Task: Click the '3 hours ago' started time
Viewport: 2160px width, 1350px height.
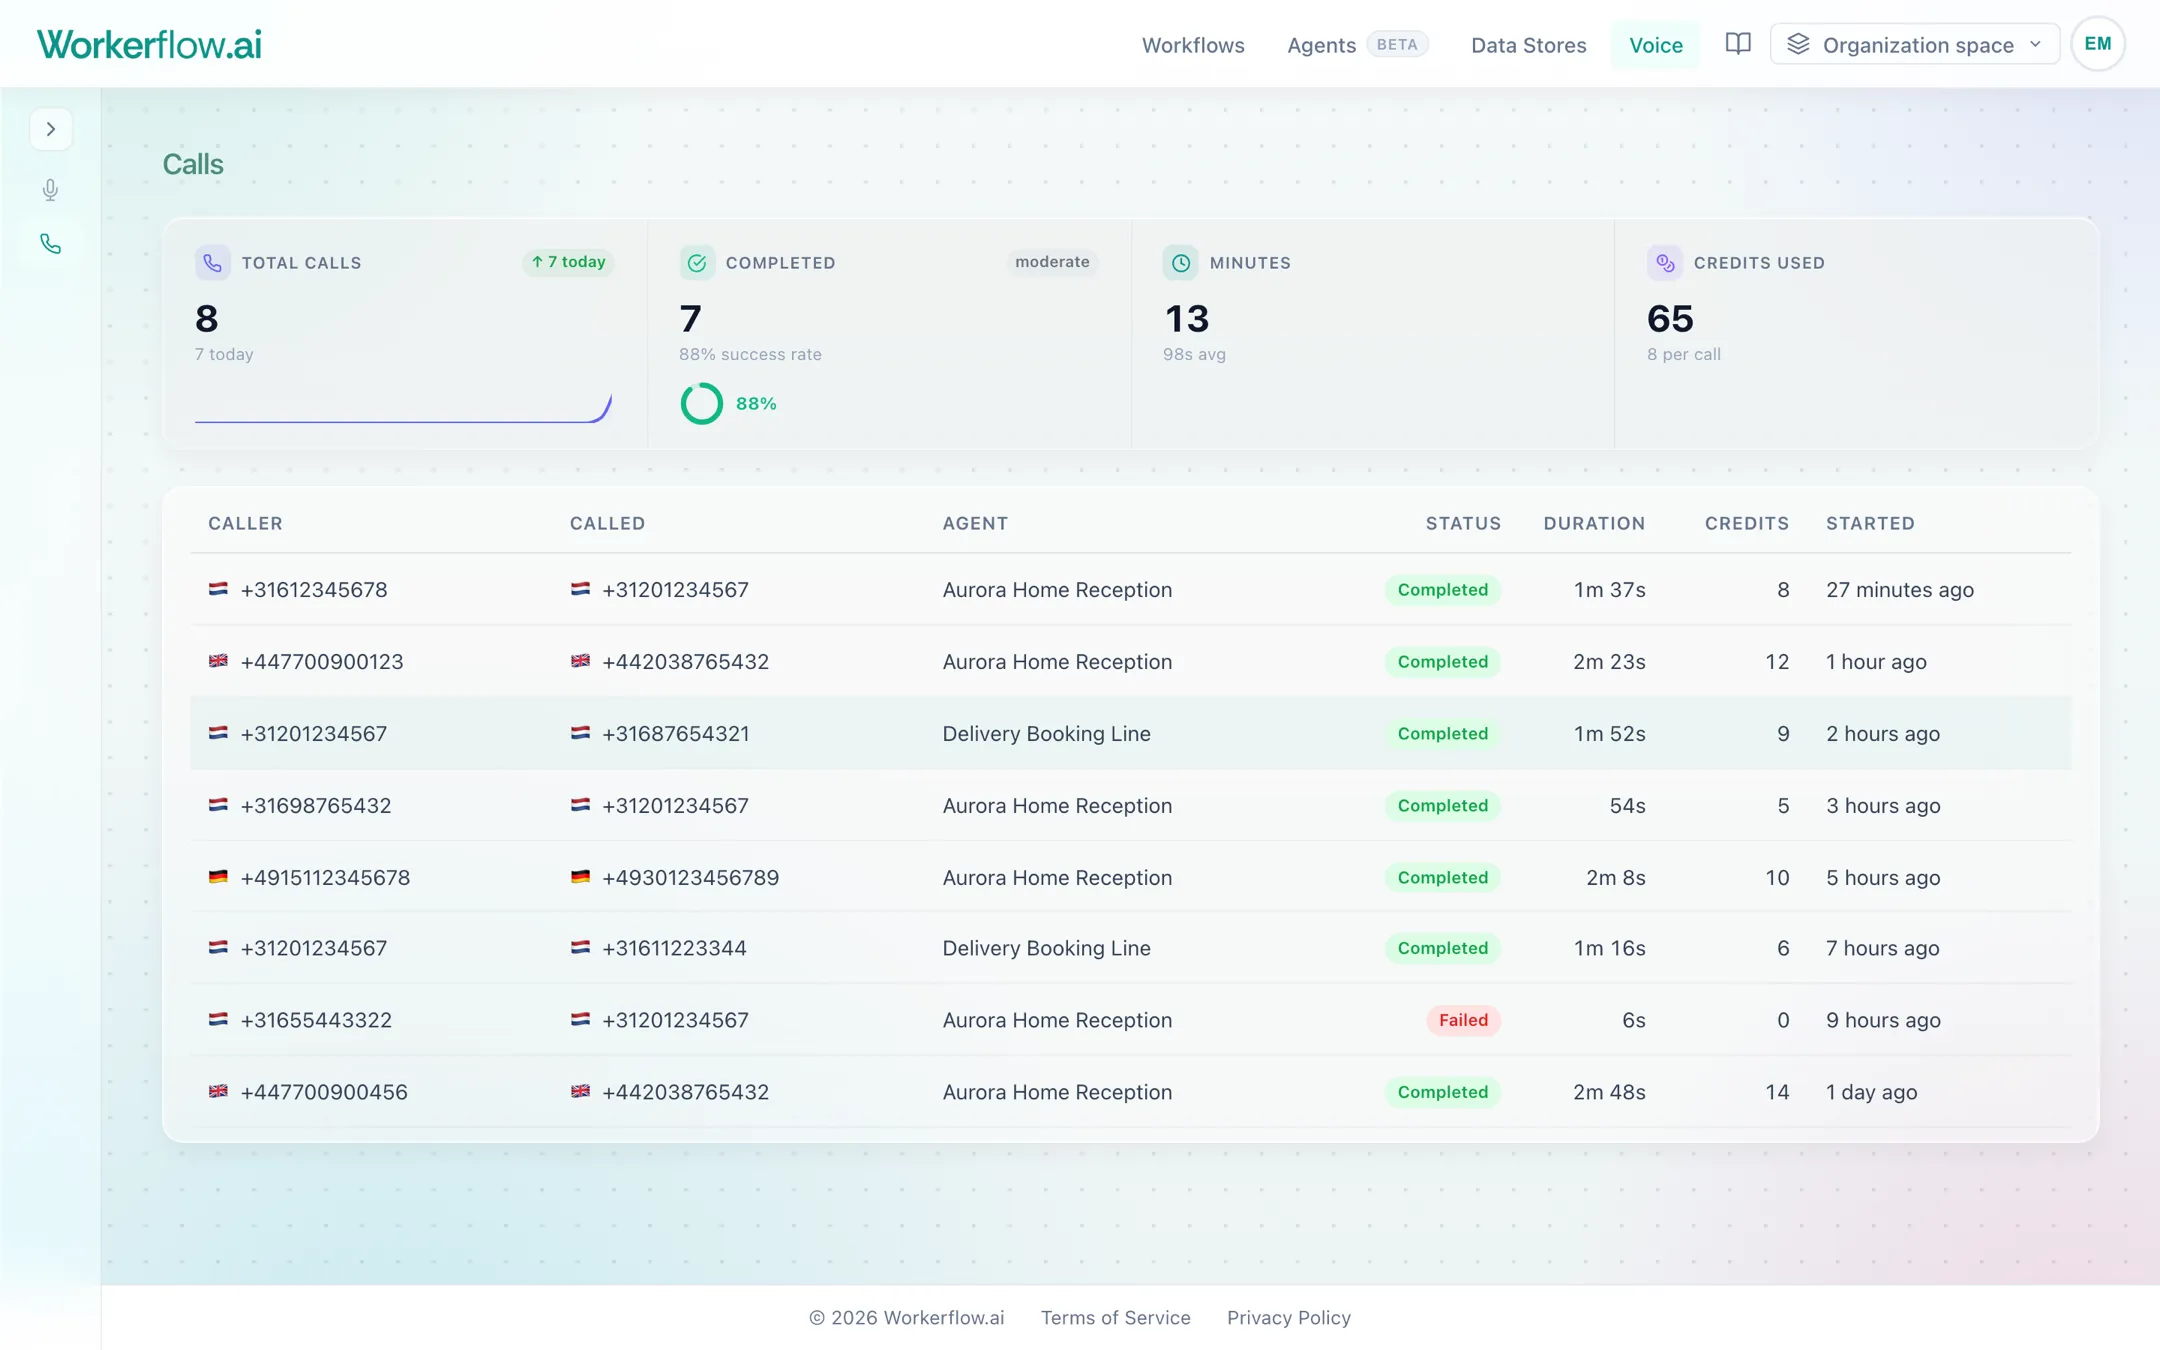Action: [1883, 806]
